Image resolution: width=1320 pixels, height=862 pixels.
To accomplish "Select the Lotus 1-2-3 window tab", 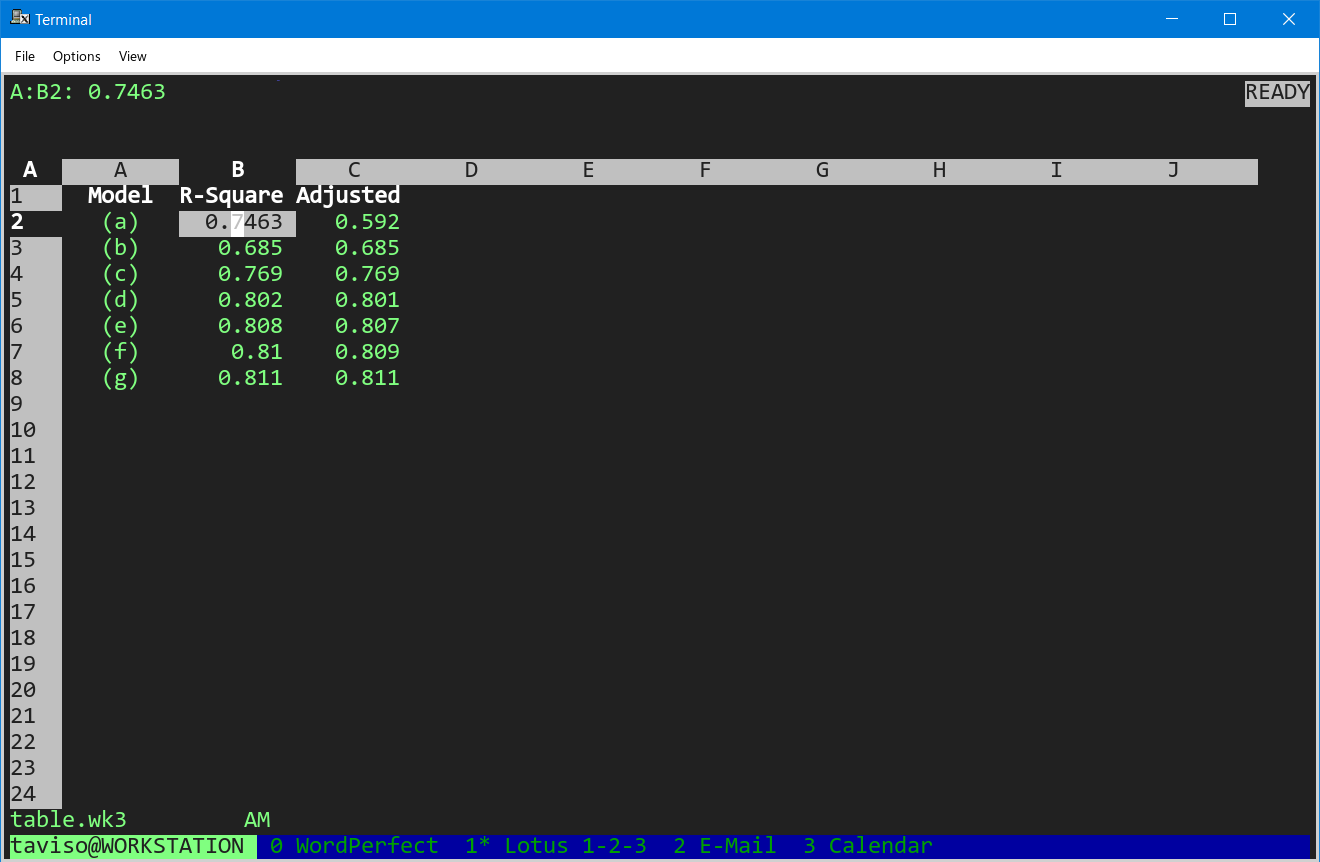I will pos(556,846).
